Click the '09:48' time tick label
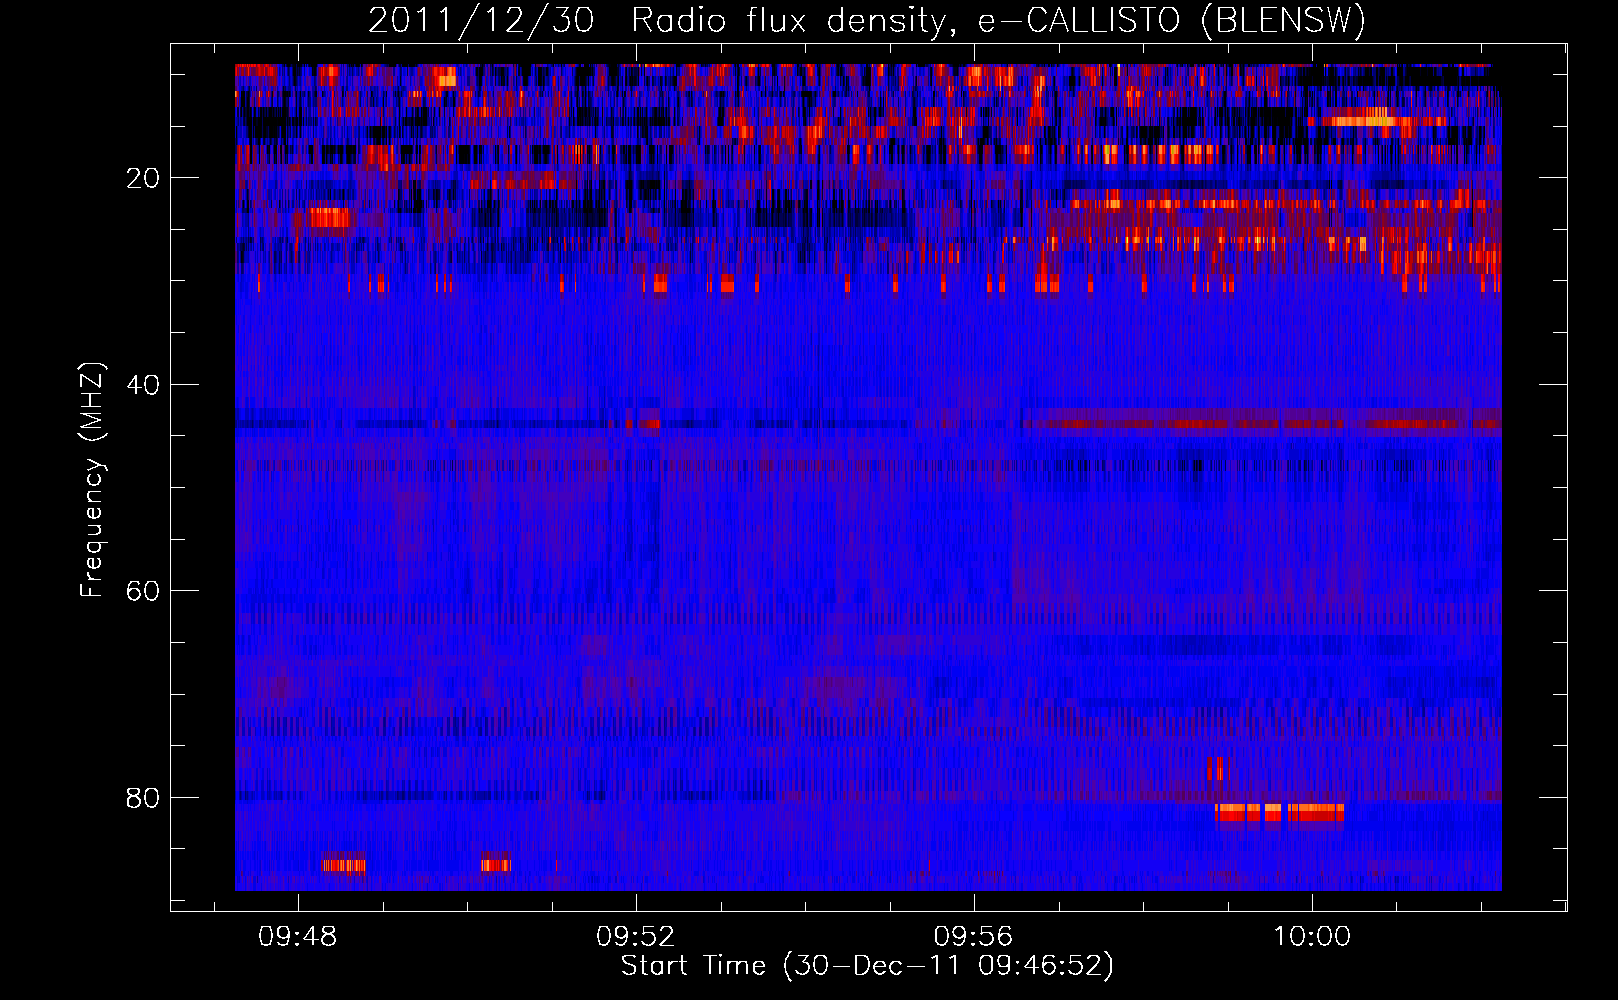This screenshot has height=1000, width=1618. coord(297,937)
